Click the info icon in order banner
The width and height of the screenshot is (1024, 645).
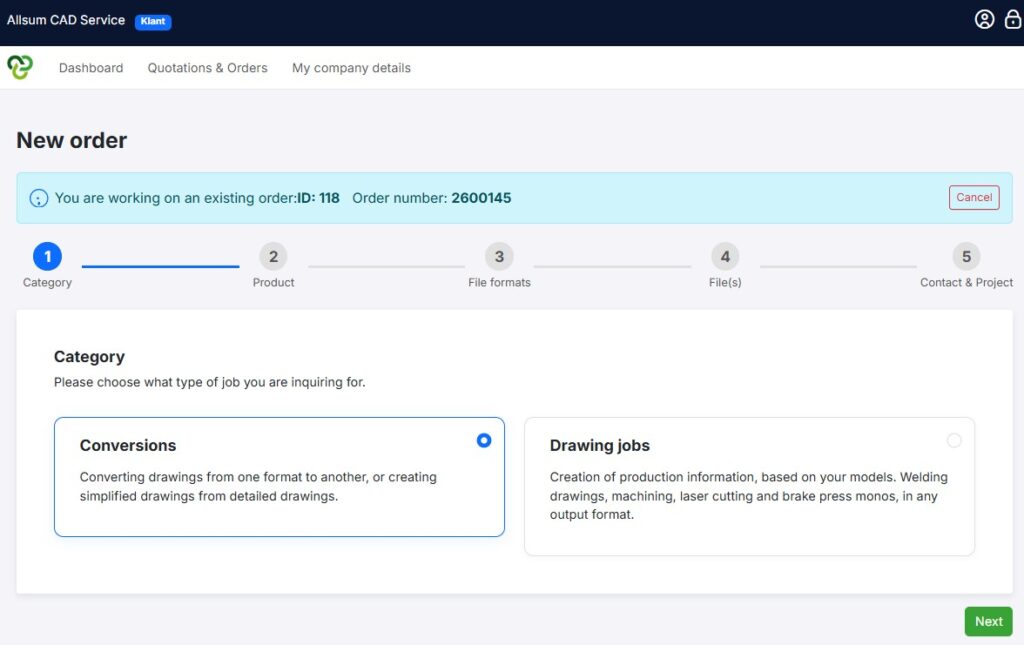coord(39,198)
